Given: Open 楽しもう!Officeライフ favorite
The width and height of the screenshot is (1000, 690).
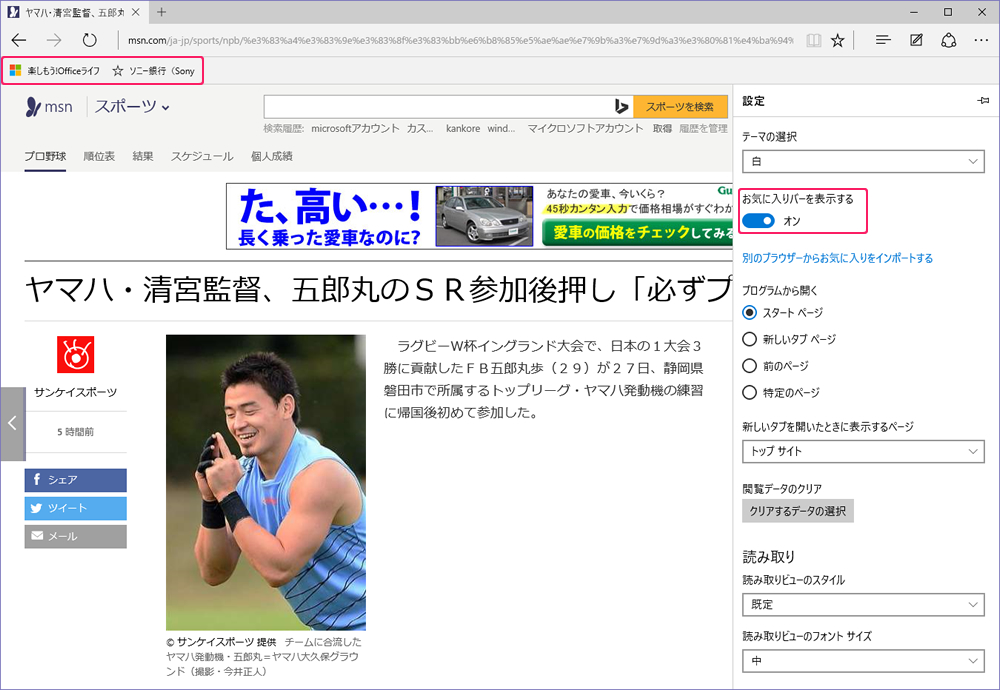Looking at the screenshot, I should pyautogui.click(x=55, y=71).
